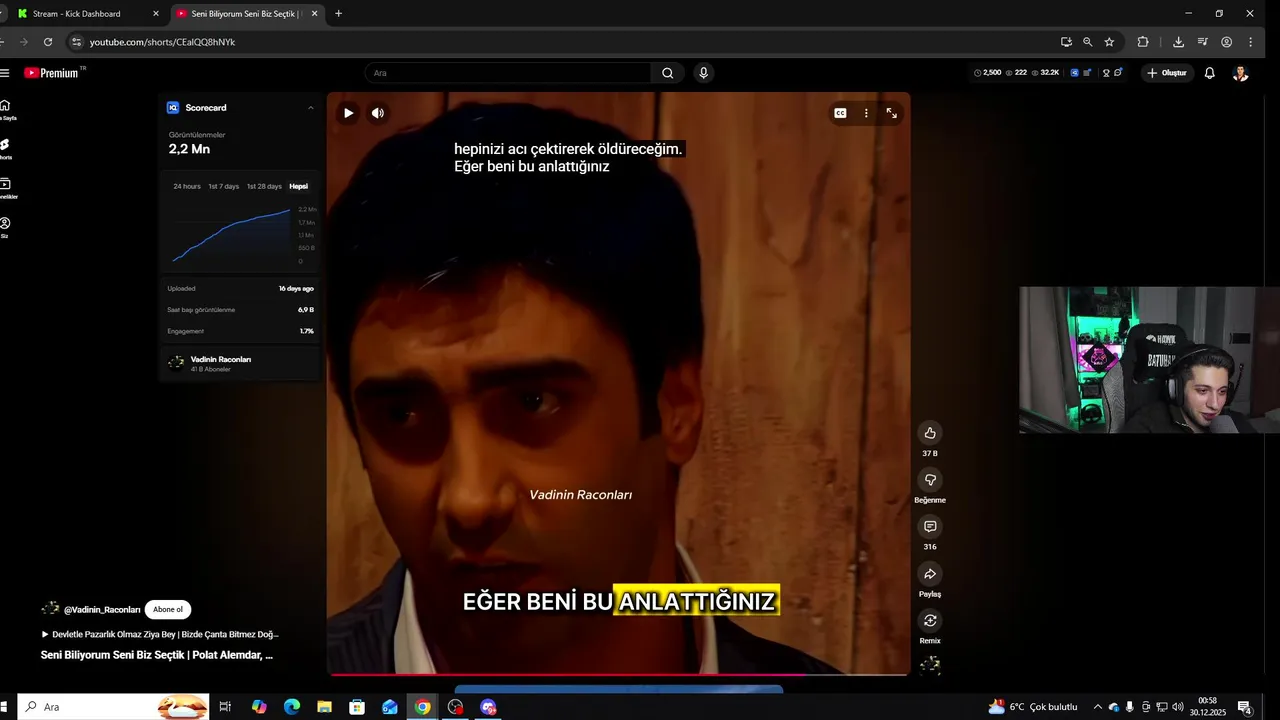The width and height of the screenshot is (1280, 720).
Task: Open the comments panel showing 316
Action: tap(930, 527)
